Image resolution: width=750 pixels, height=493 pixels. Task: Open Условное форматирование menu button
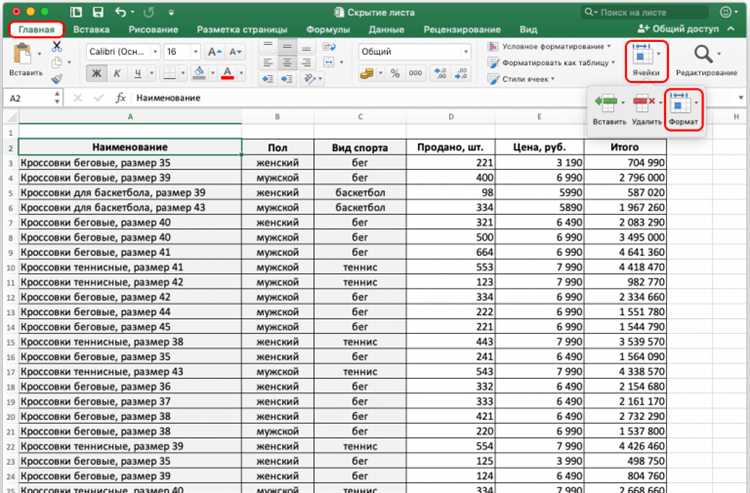pyautogui.click(x=549, y=46)
